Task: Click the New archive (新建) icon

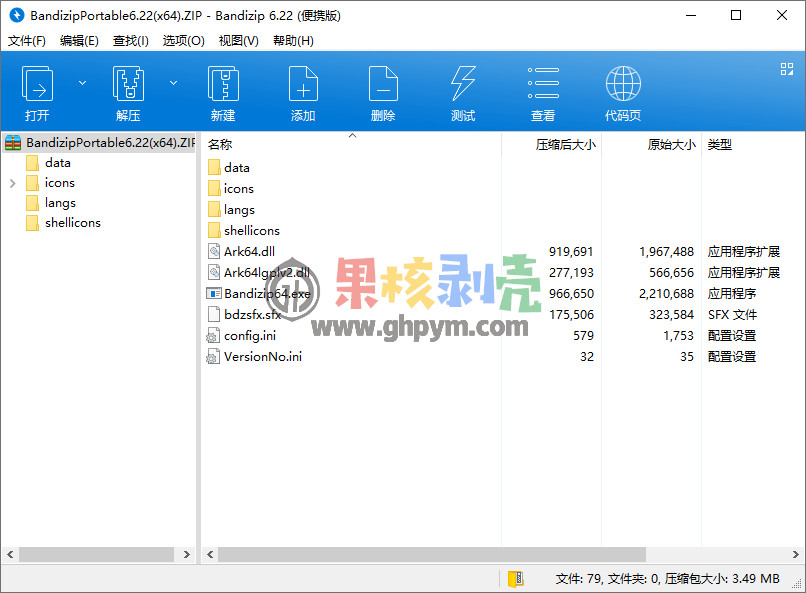Action: (x=223, y=83)
